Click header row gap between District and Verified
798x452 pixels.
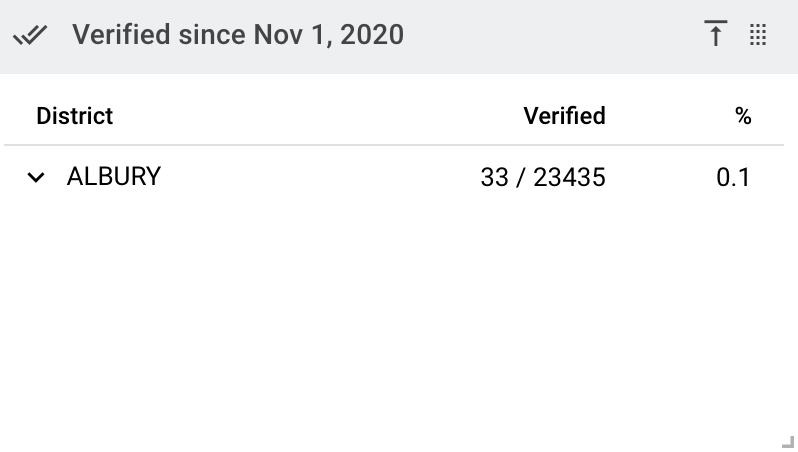tap(318, 116)
